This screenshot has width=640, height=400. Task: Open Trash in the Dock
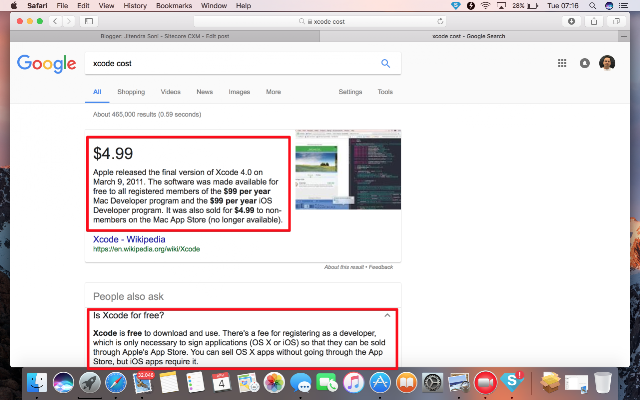tap(603, 383)
